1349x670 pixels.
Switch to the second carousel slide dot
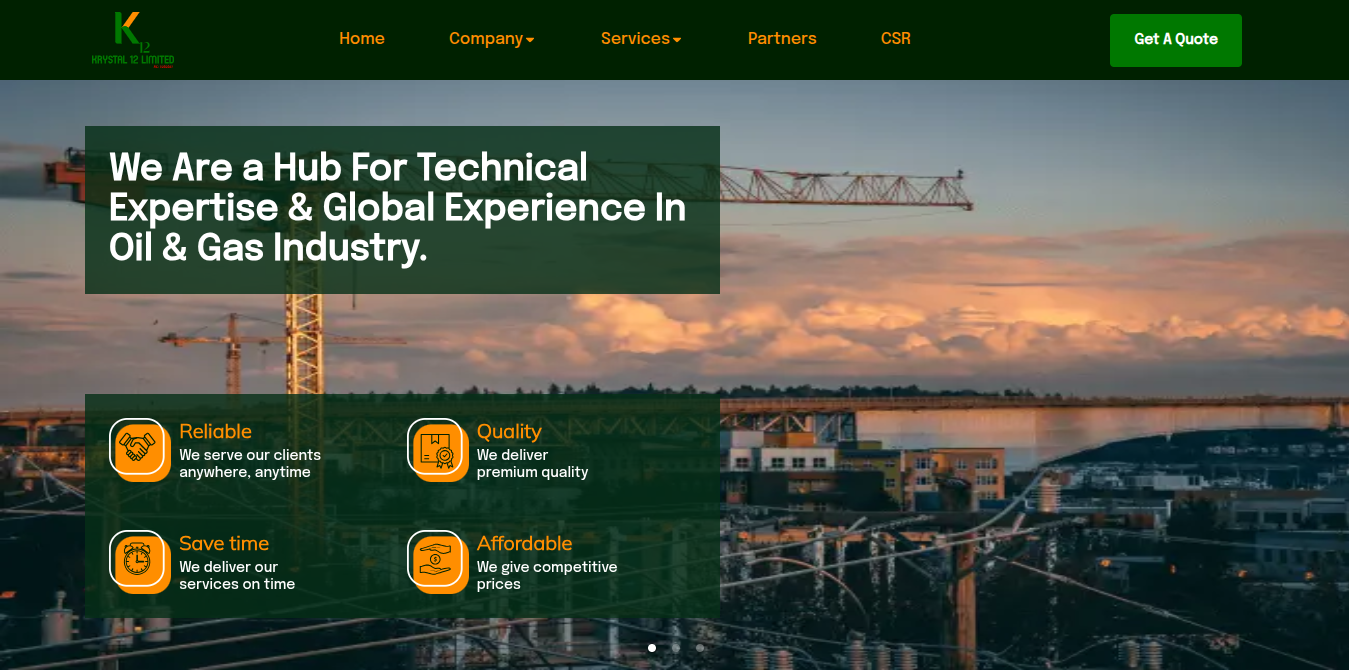676,648
